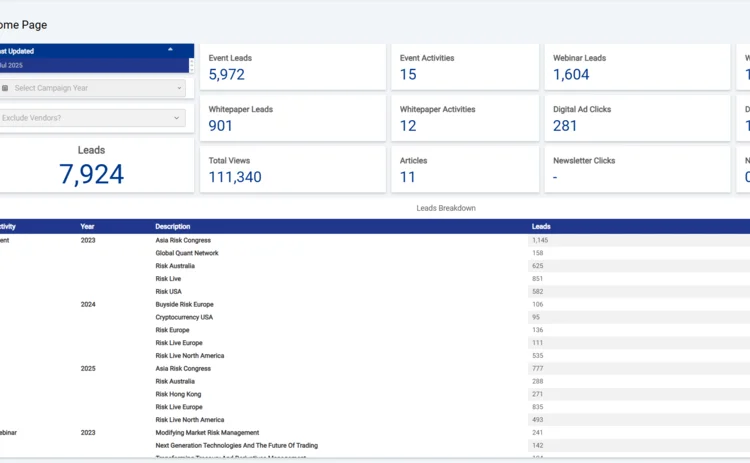
Task: Select the Total Views 111,340 card
Action: point(292,169)
